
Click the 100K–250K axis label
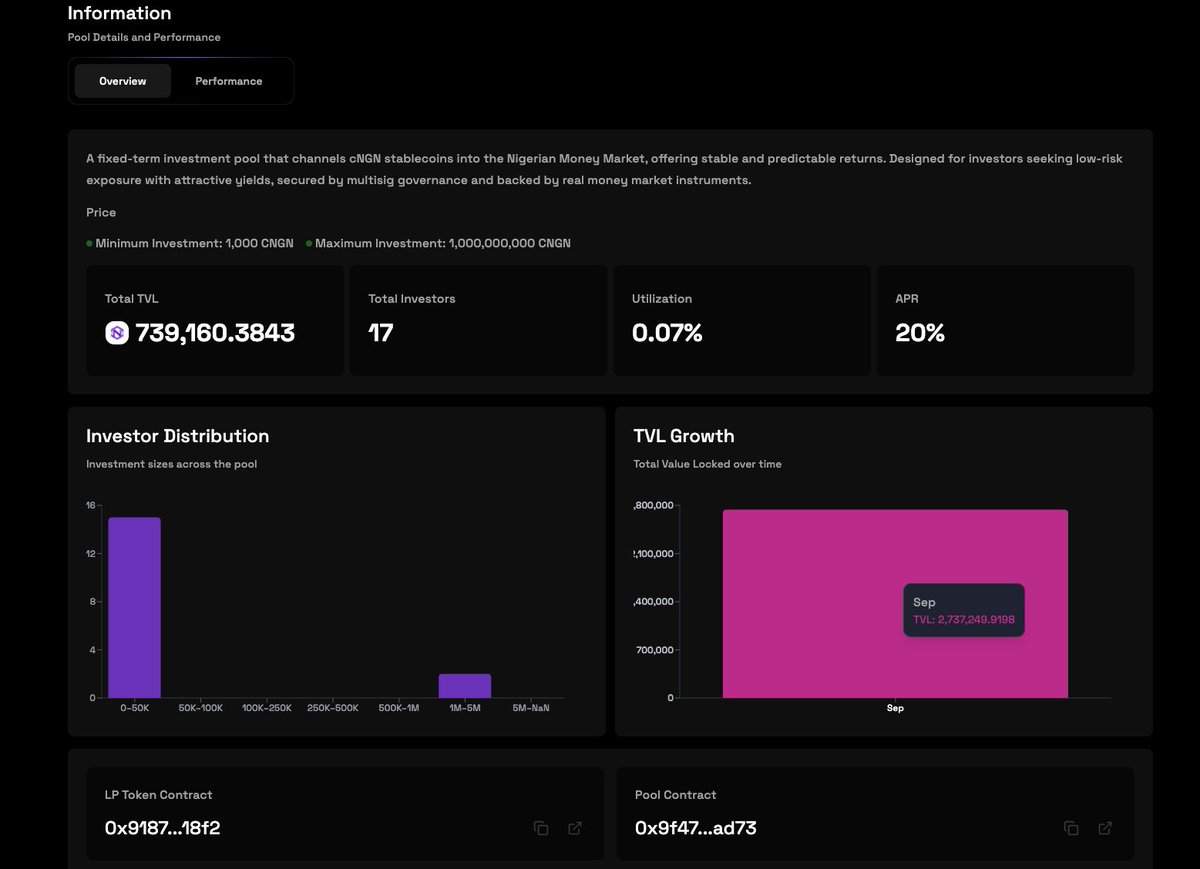(267, 708)
